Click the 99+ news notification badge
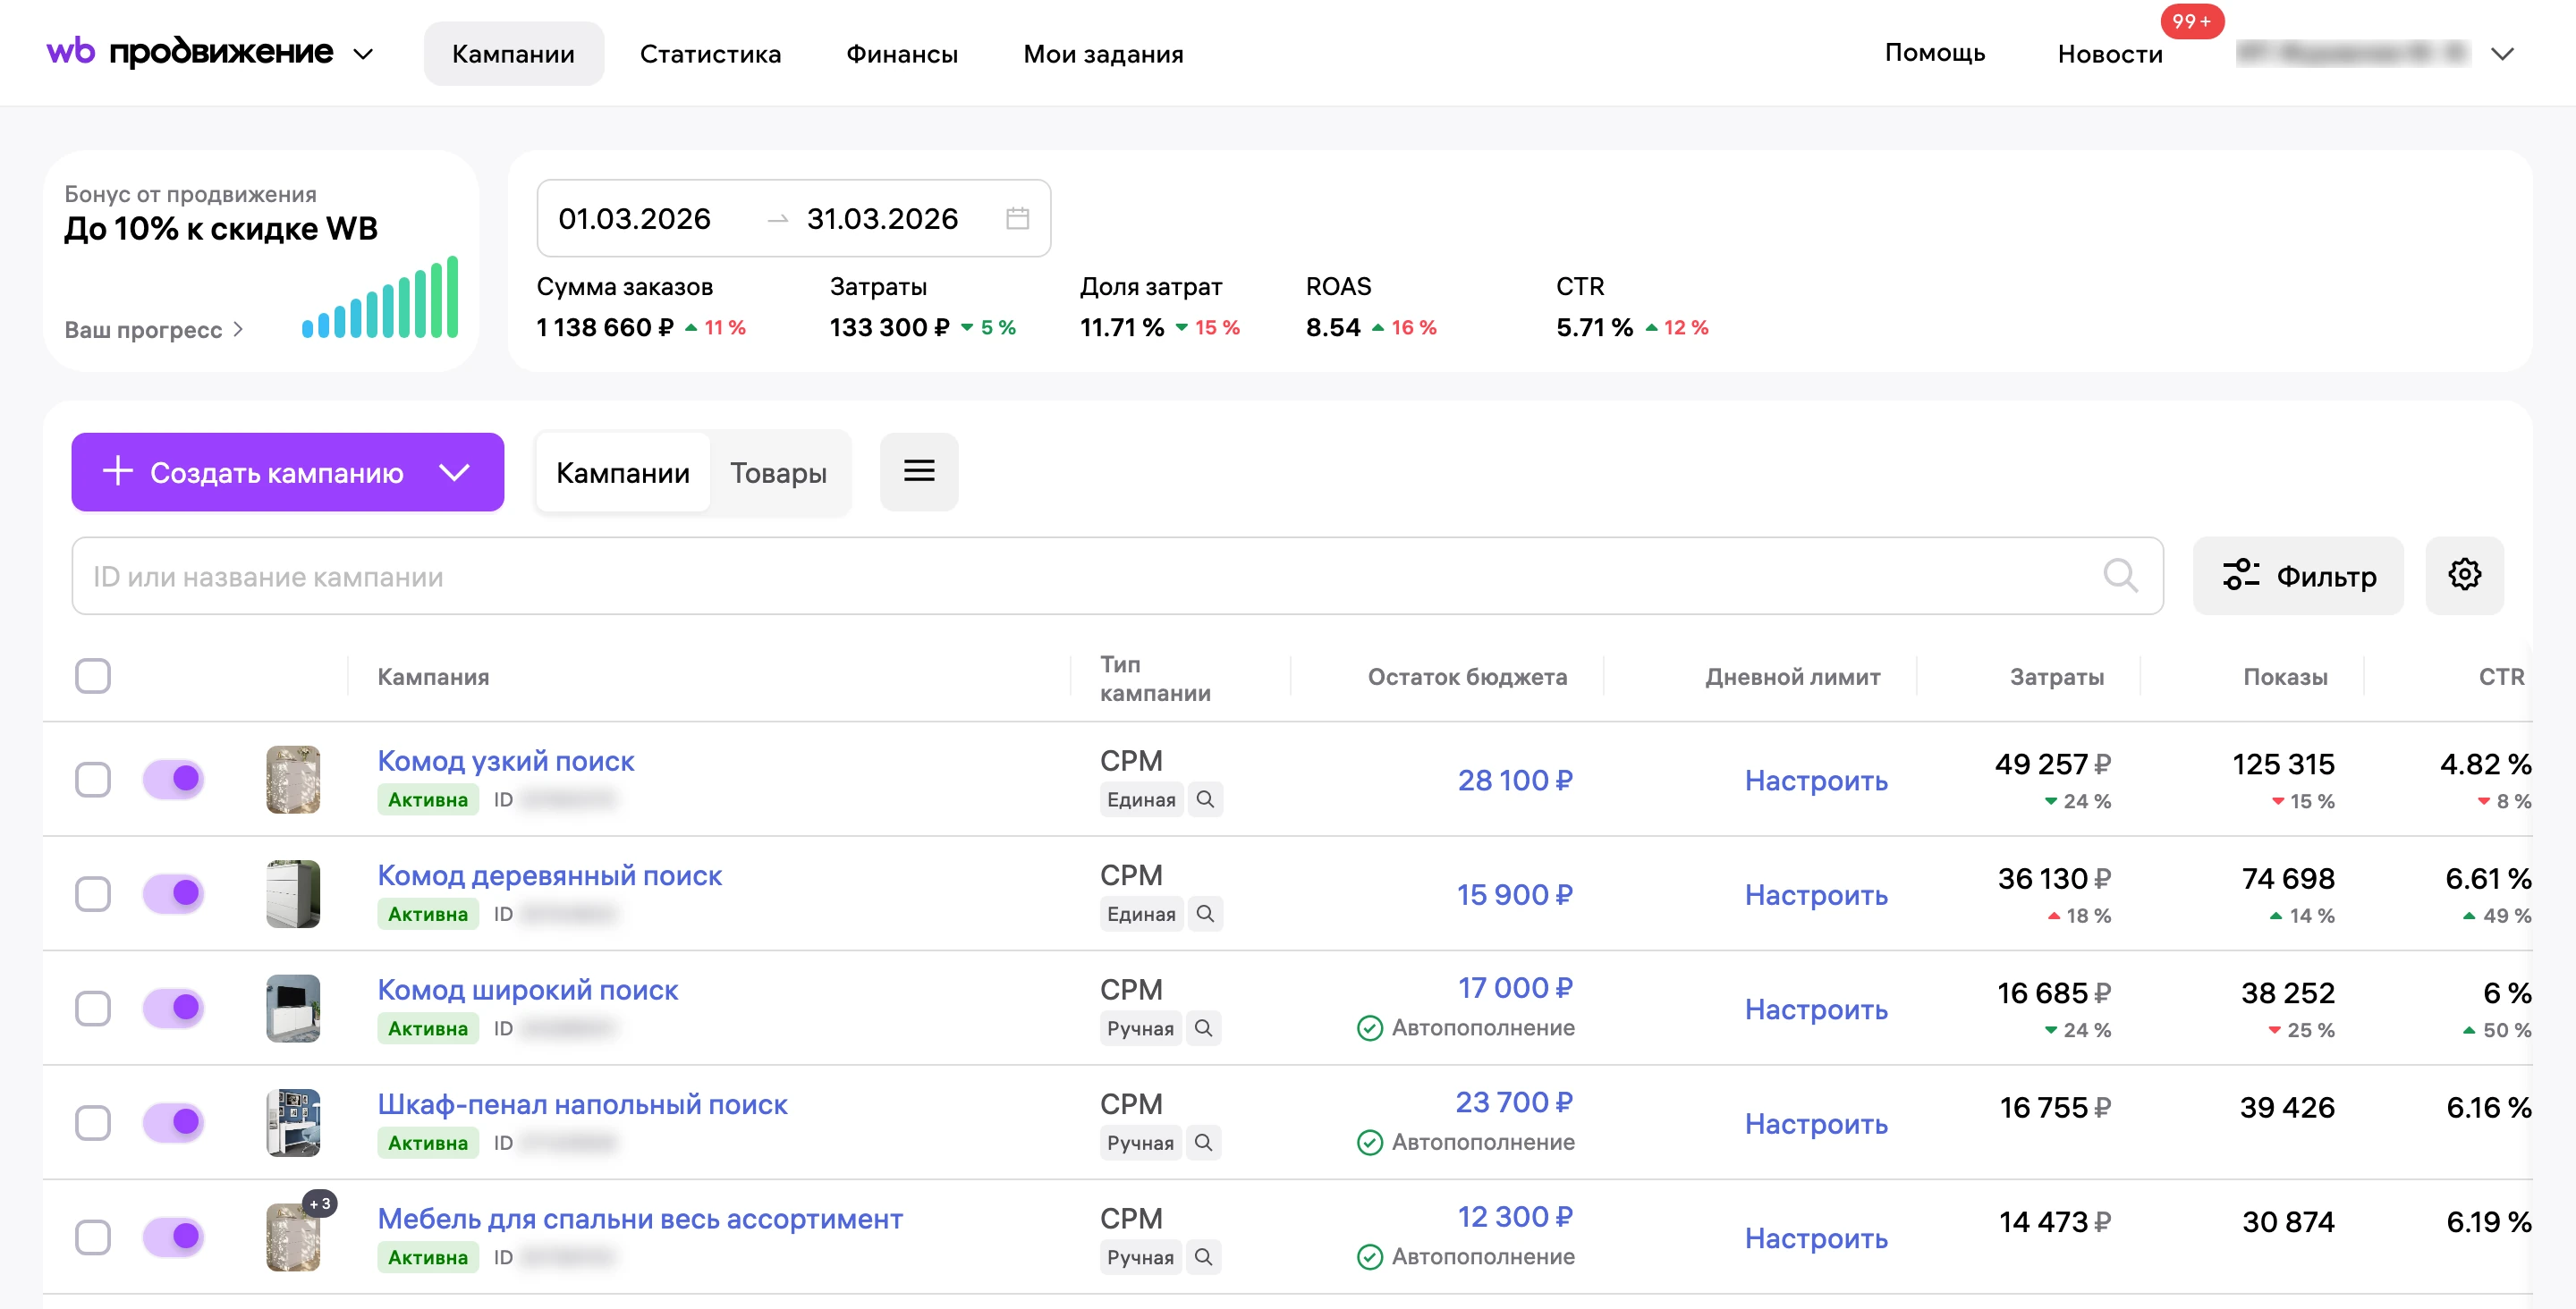The image size is (2576, 1309). point(2191,21)
